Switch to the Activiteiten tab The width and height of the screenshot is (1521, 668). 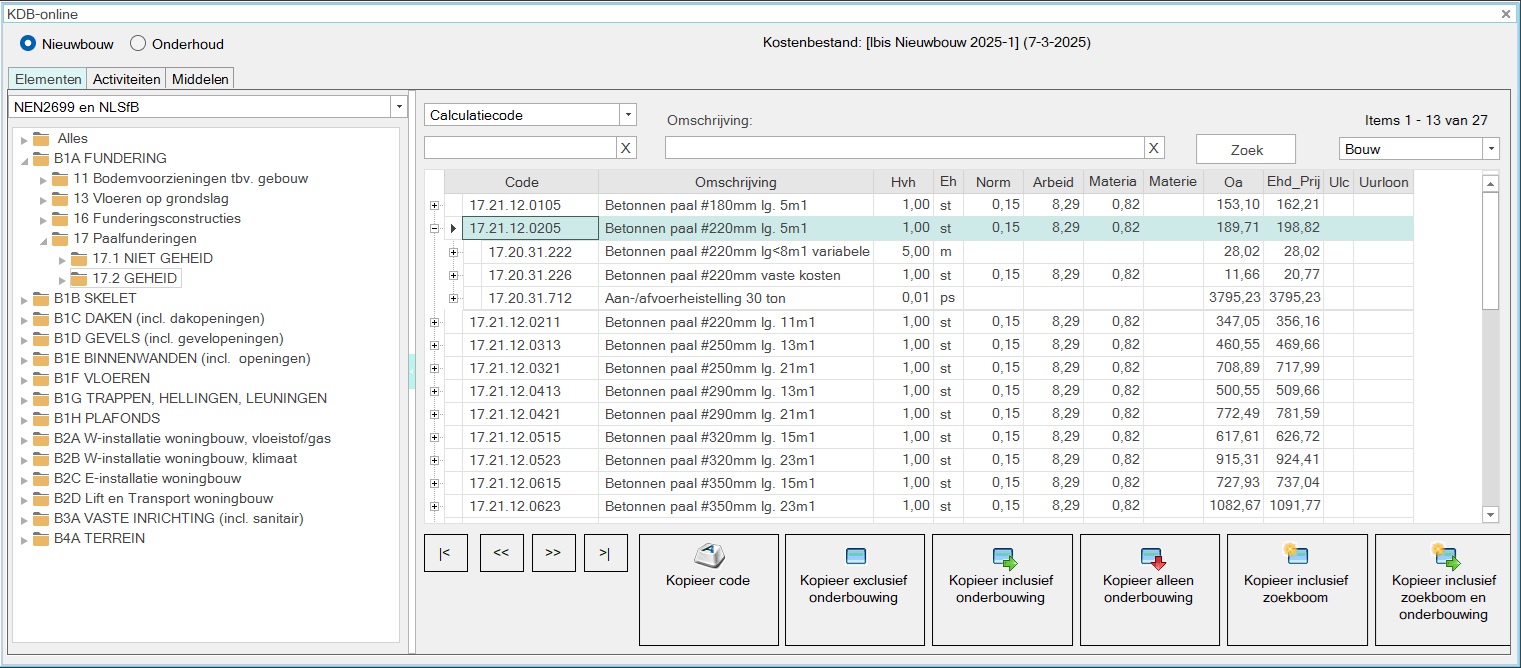click(x=127, y=79)
